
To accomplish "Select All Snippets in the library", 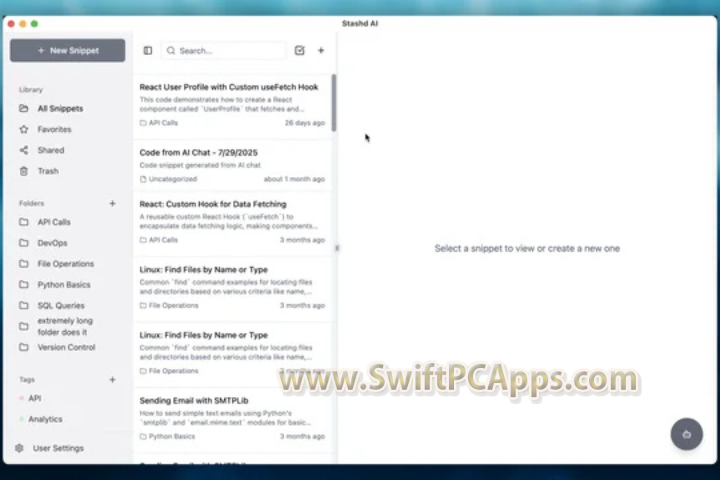I will pyautogui.click(x=60, y=108).
